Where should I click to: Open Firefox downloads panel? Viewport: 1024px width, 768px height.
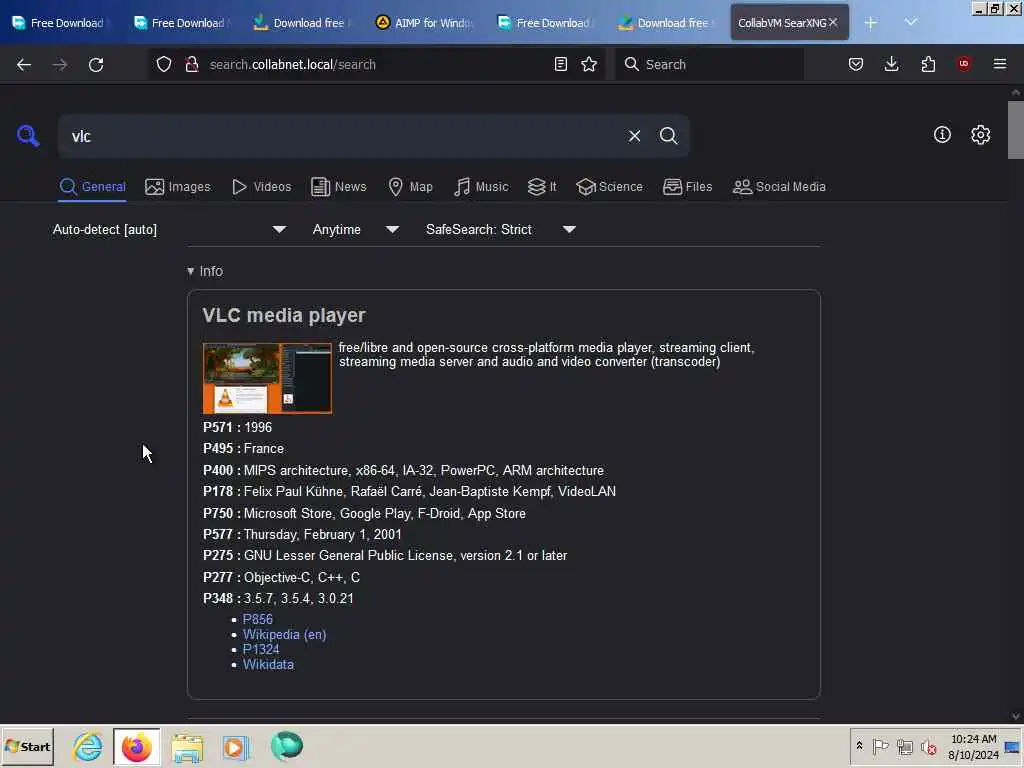tap(891, 64)
